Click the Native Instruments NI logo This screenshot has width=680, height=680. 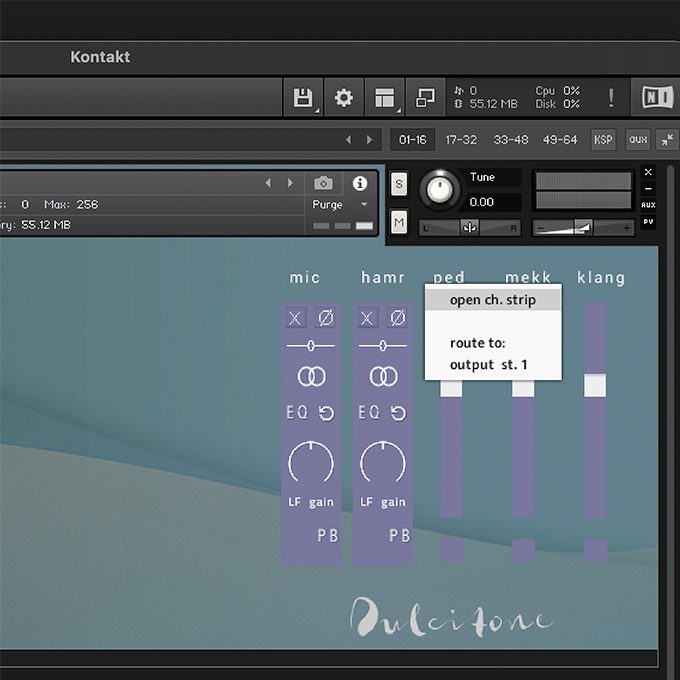(x=657, y=97)
